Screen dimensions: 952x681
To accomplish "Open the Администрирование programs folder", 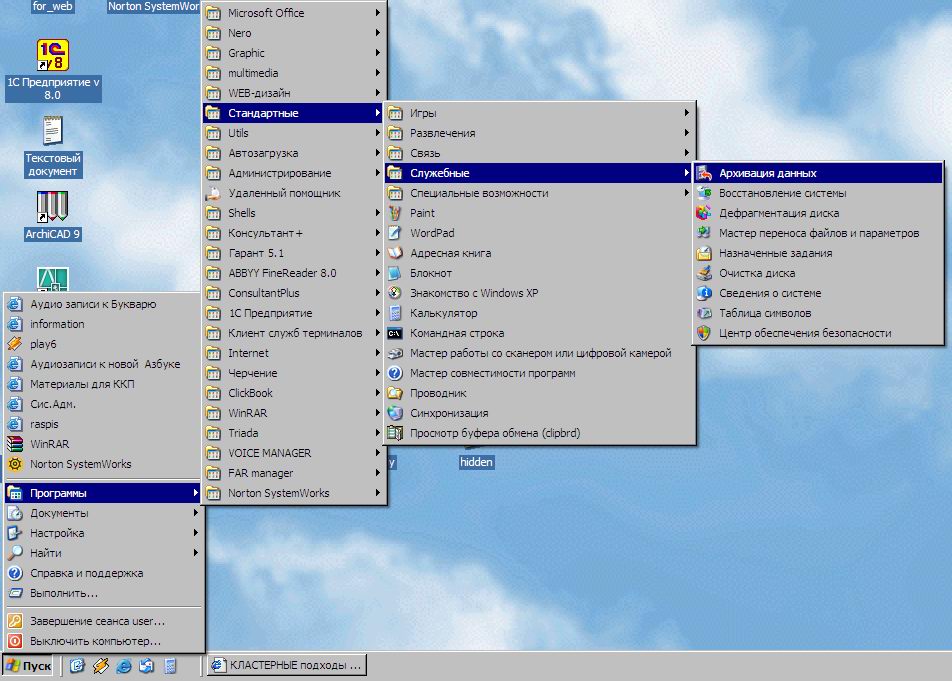I will [x=294, y=173].
